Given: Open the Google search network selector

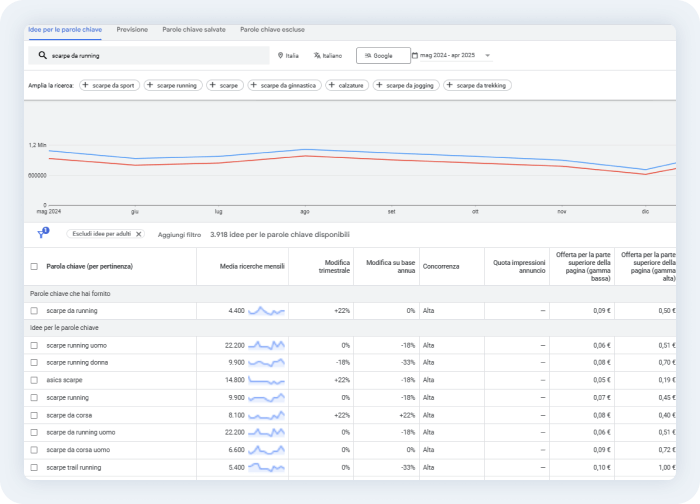Looking at the screenshot, I should click(x=383, y=56).
